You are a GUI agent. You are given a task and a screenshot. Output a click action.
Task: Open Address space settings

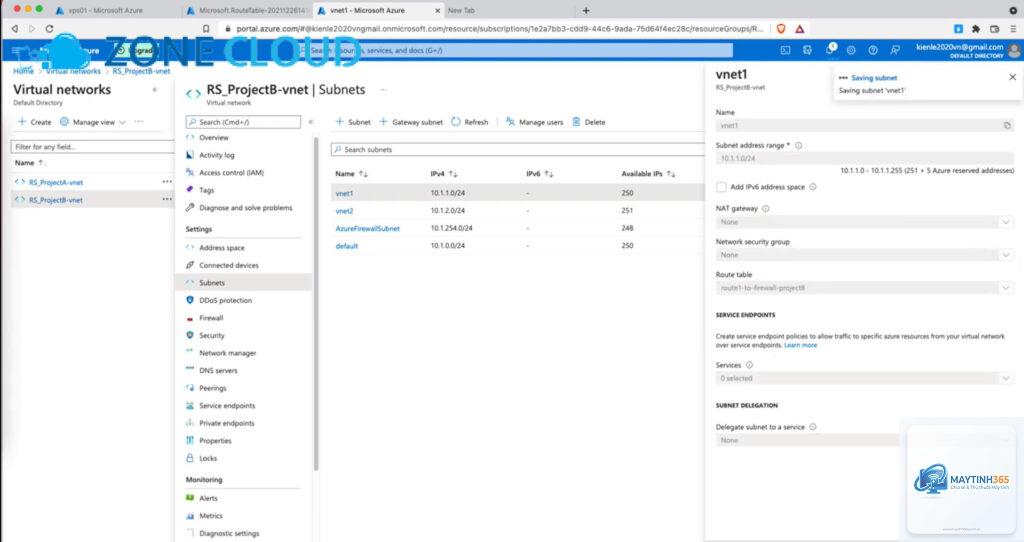coord(221,248)
